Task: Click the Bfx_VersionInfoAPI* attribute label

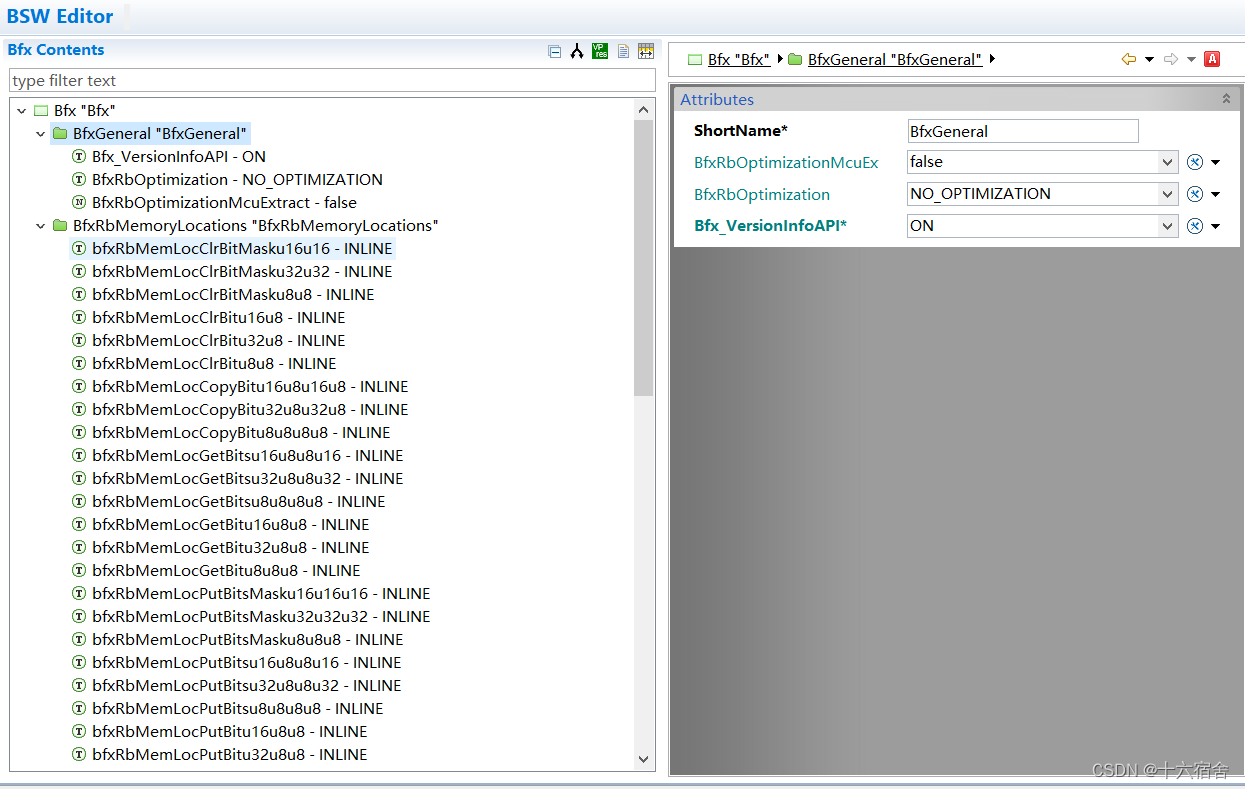Action: click(770, 226)
